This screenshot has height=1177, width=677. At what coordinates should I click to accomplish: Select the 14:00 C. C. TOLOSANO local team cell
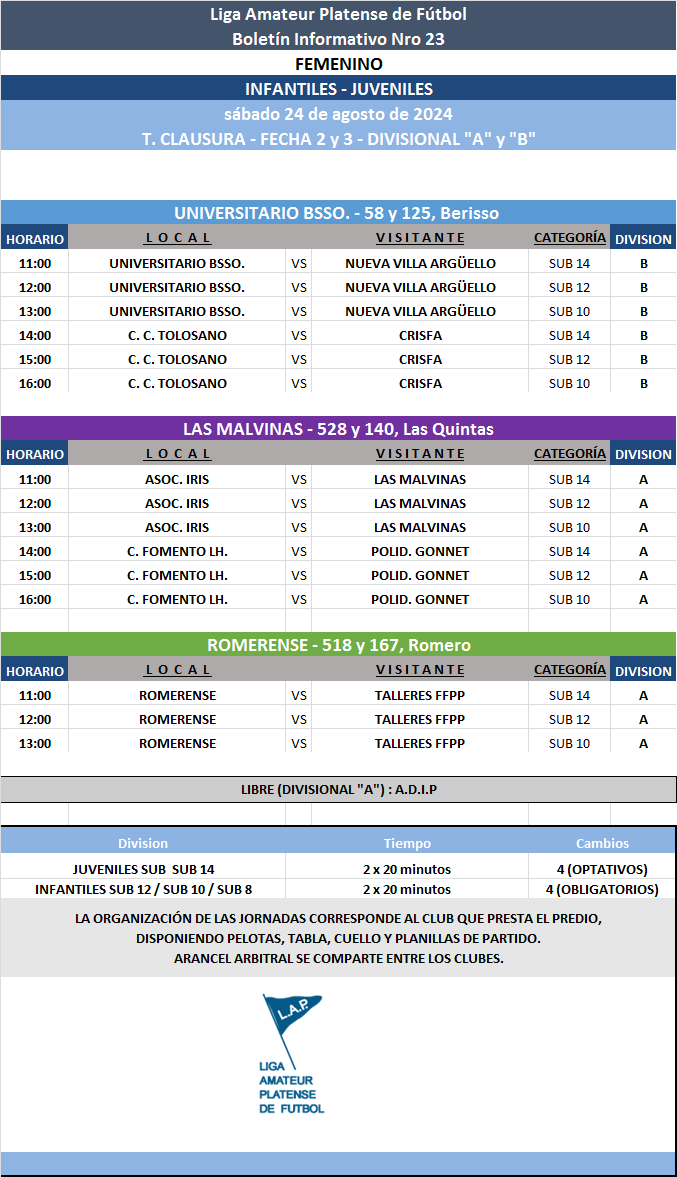point(177,335)
